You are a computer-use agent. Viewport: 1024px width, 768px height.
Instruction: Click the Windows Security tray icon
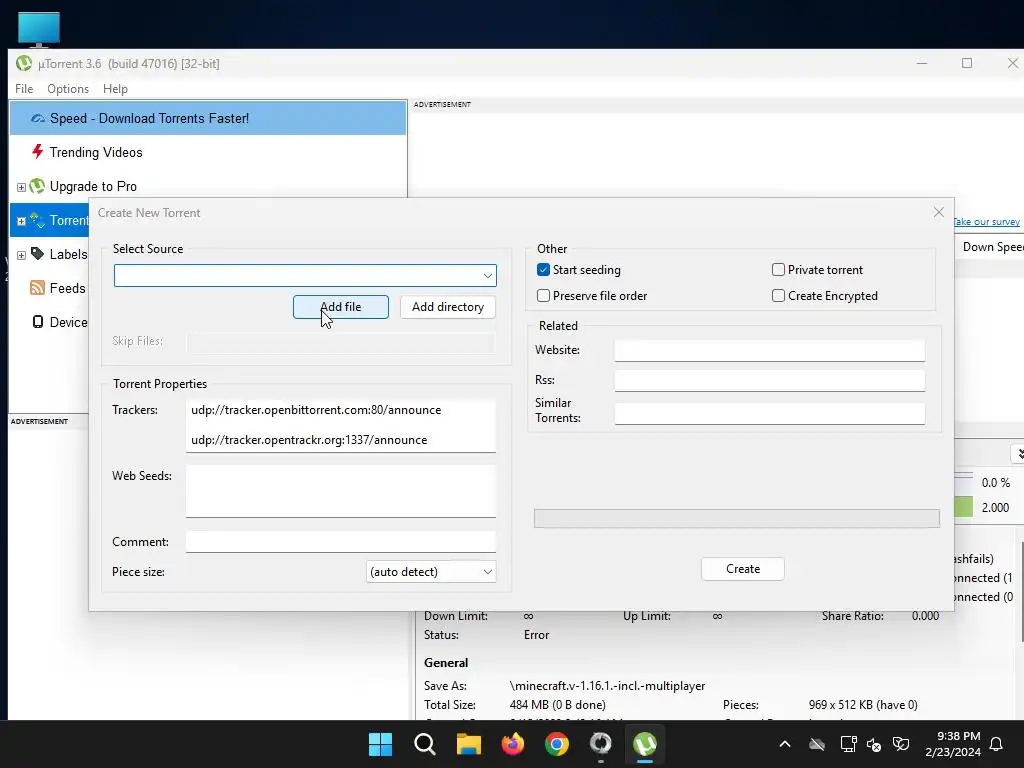point(901,744)
